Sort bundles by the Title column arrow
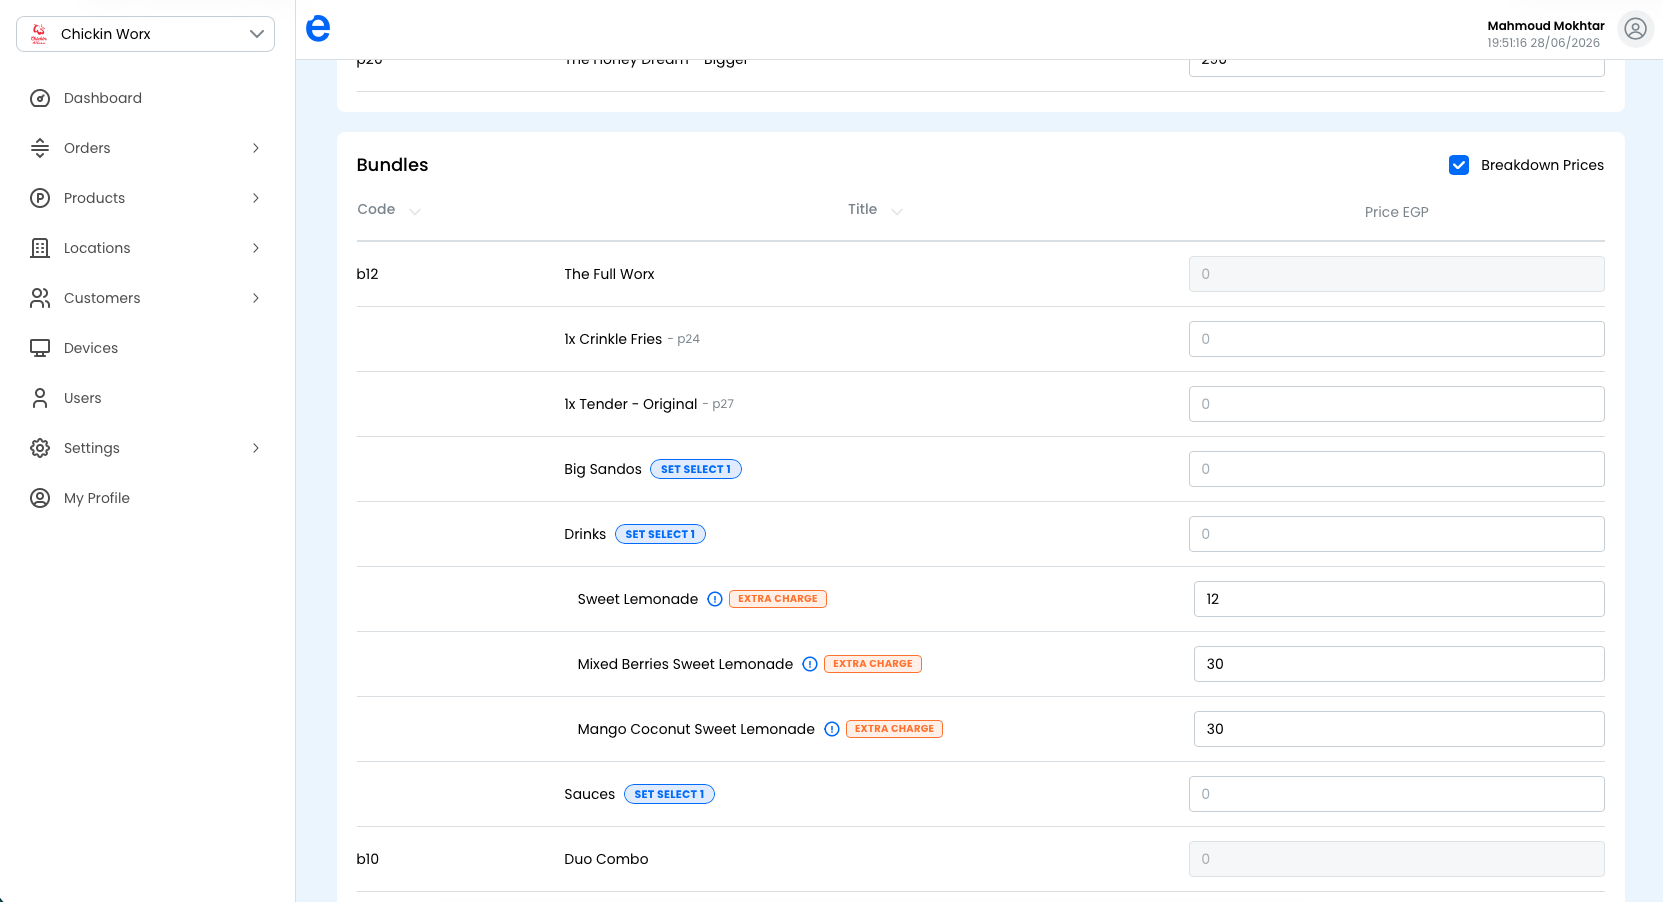 [897, 211]
